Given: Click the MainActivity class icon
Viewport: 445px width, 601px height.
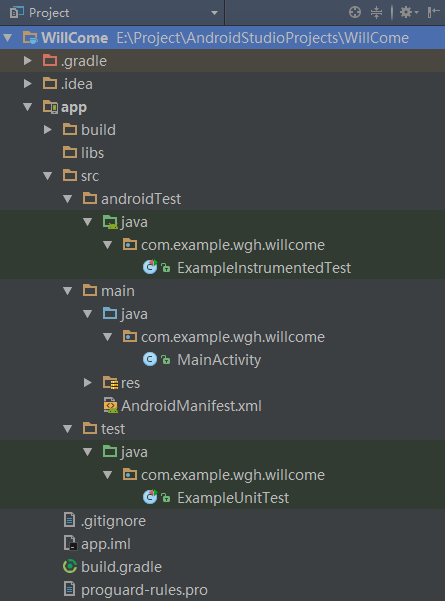Looking at the screenshot, I should point(150,360).
